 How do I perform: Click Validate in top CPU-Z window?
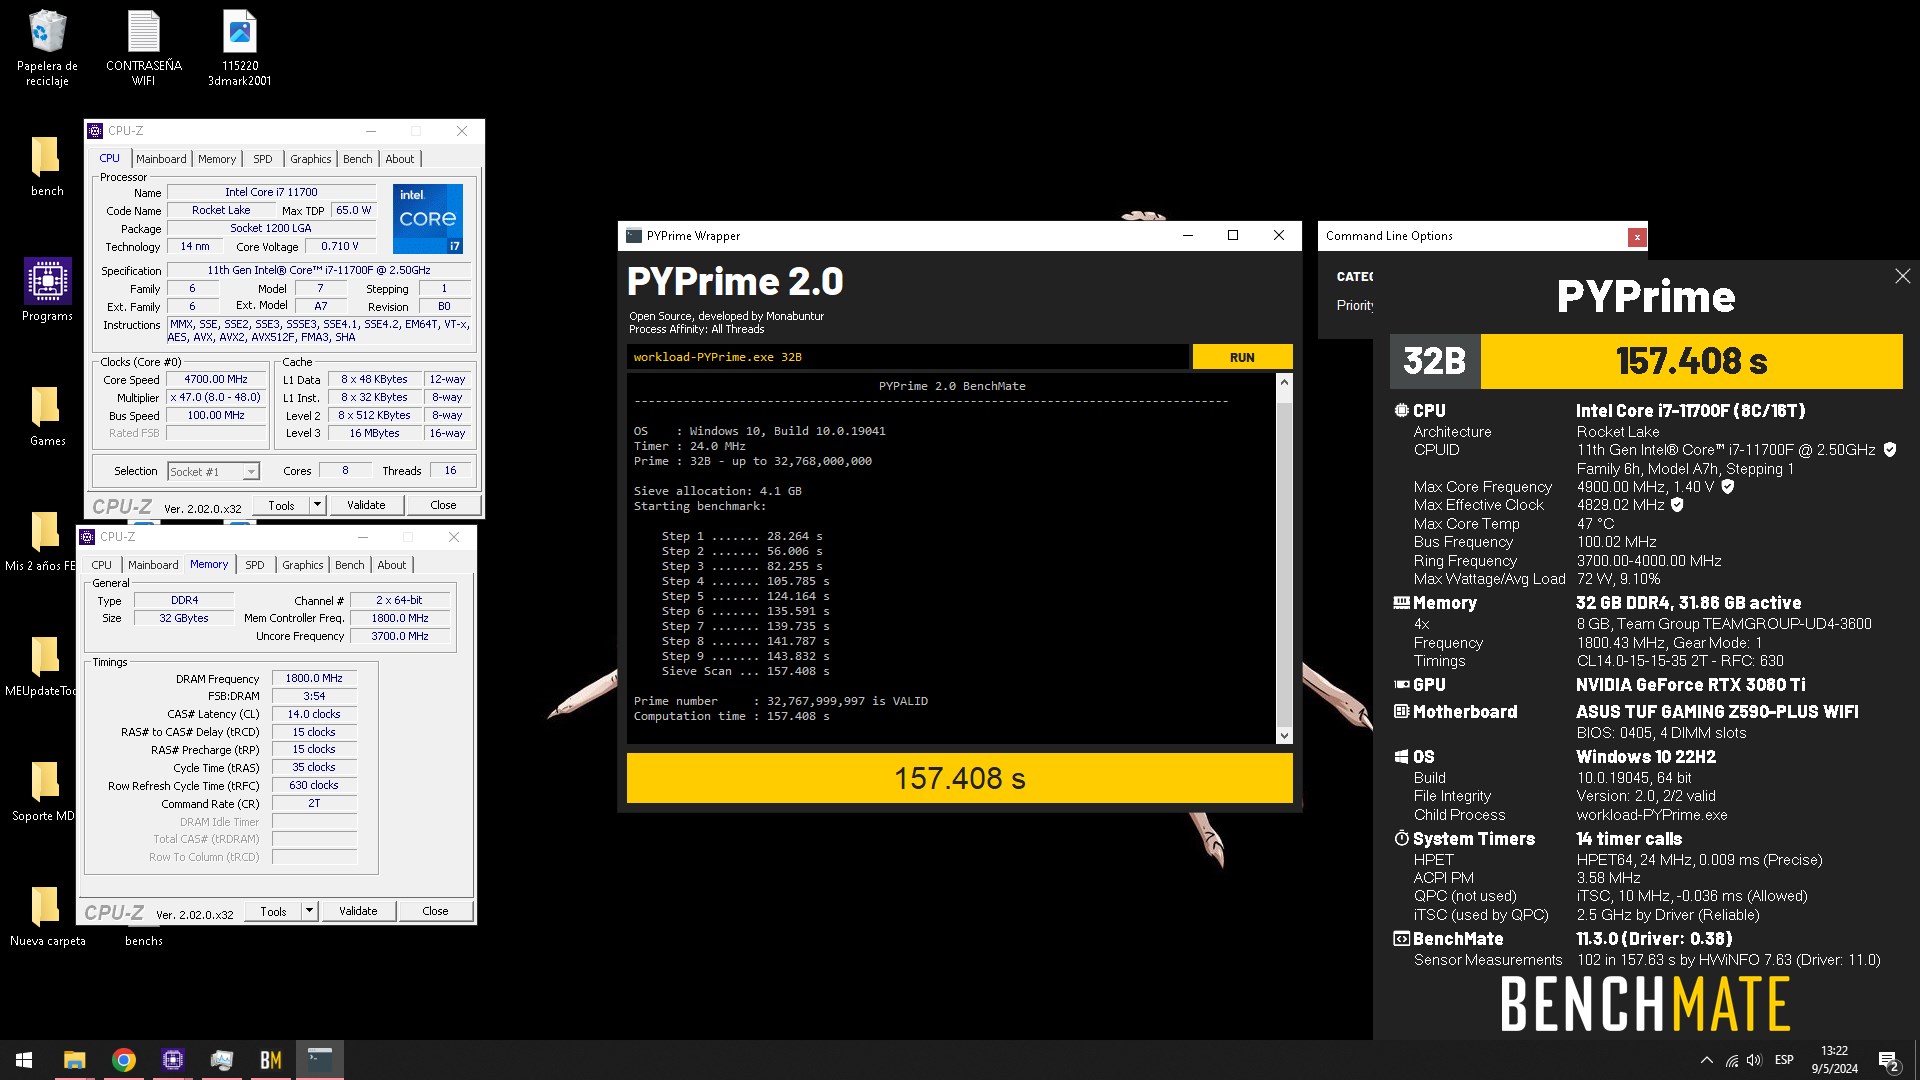366,505
